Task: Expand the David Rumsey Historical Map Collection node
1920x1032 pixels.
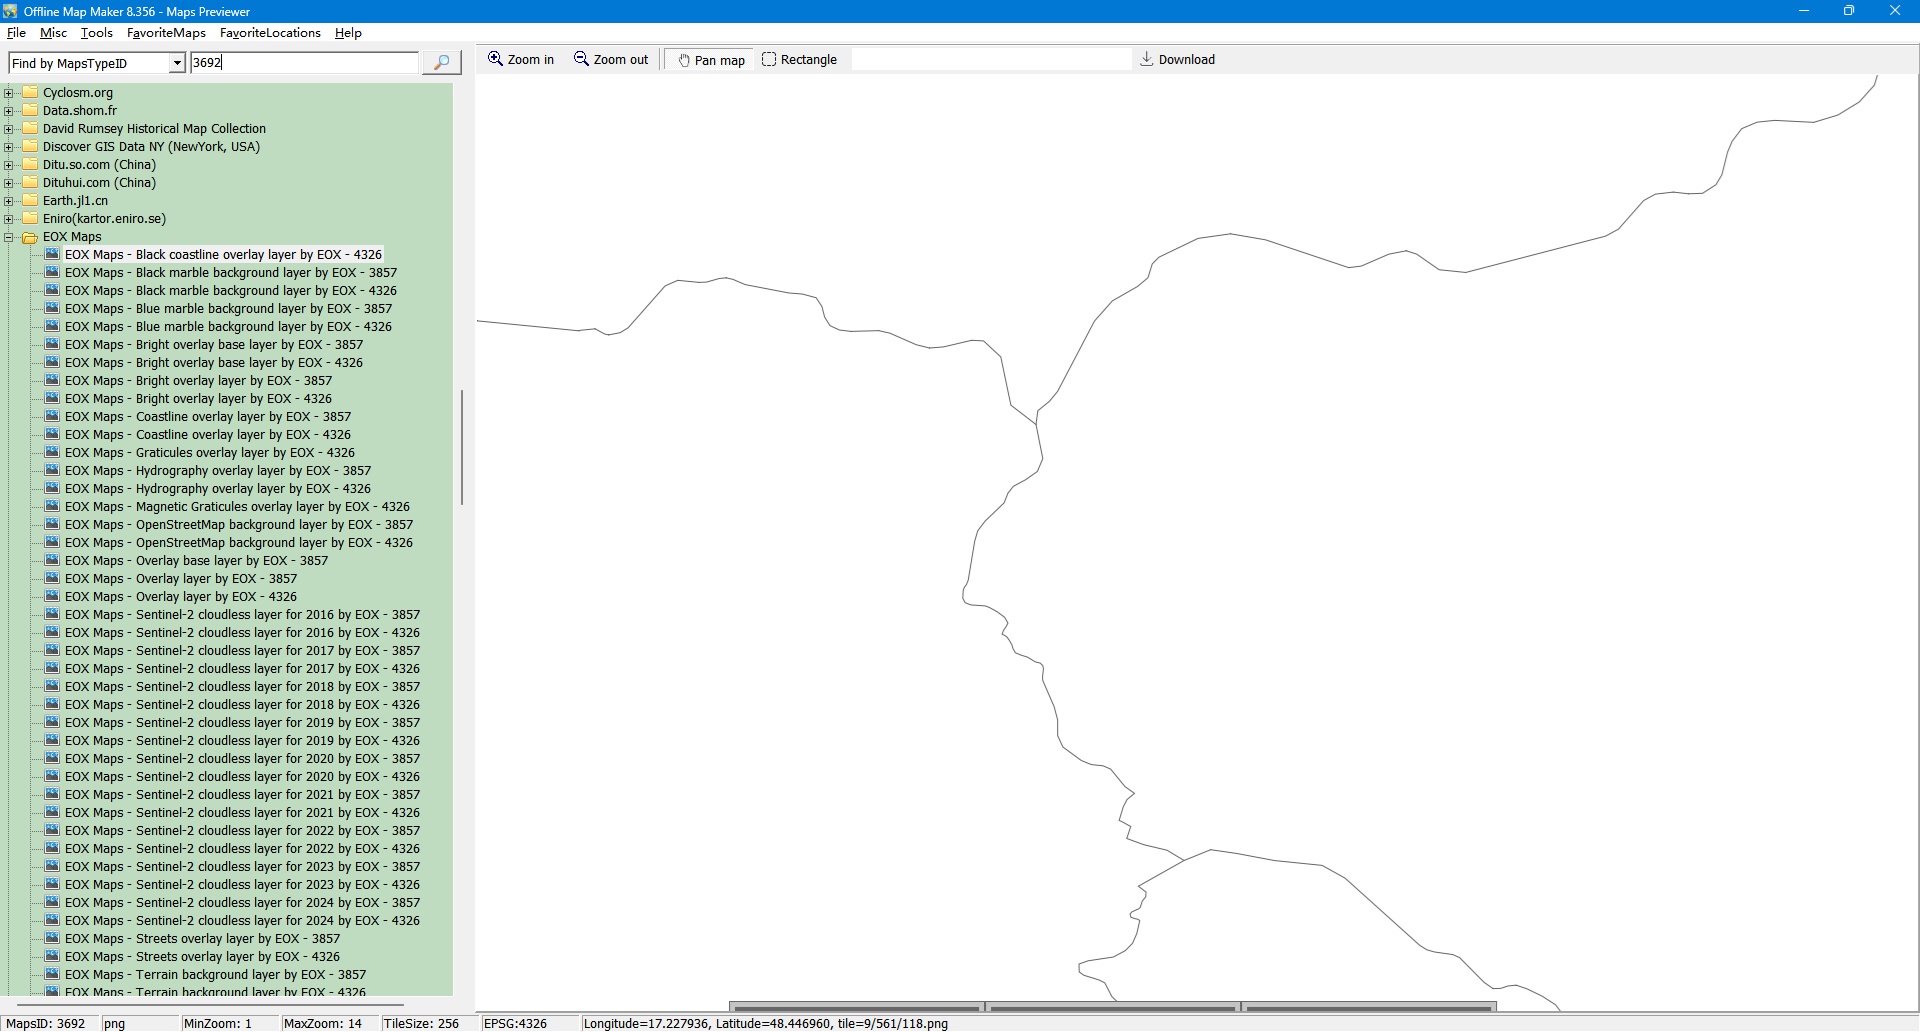Action: click(9, 129)
